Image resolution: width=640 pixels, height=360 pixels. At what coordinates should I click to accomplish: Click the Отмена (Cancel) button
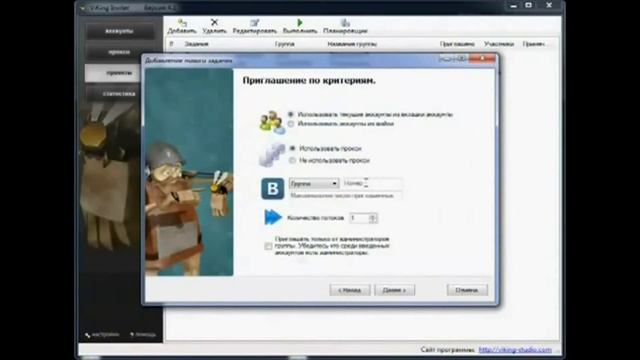(x=467, y=290)
